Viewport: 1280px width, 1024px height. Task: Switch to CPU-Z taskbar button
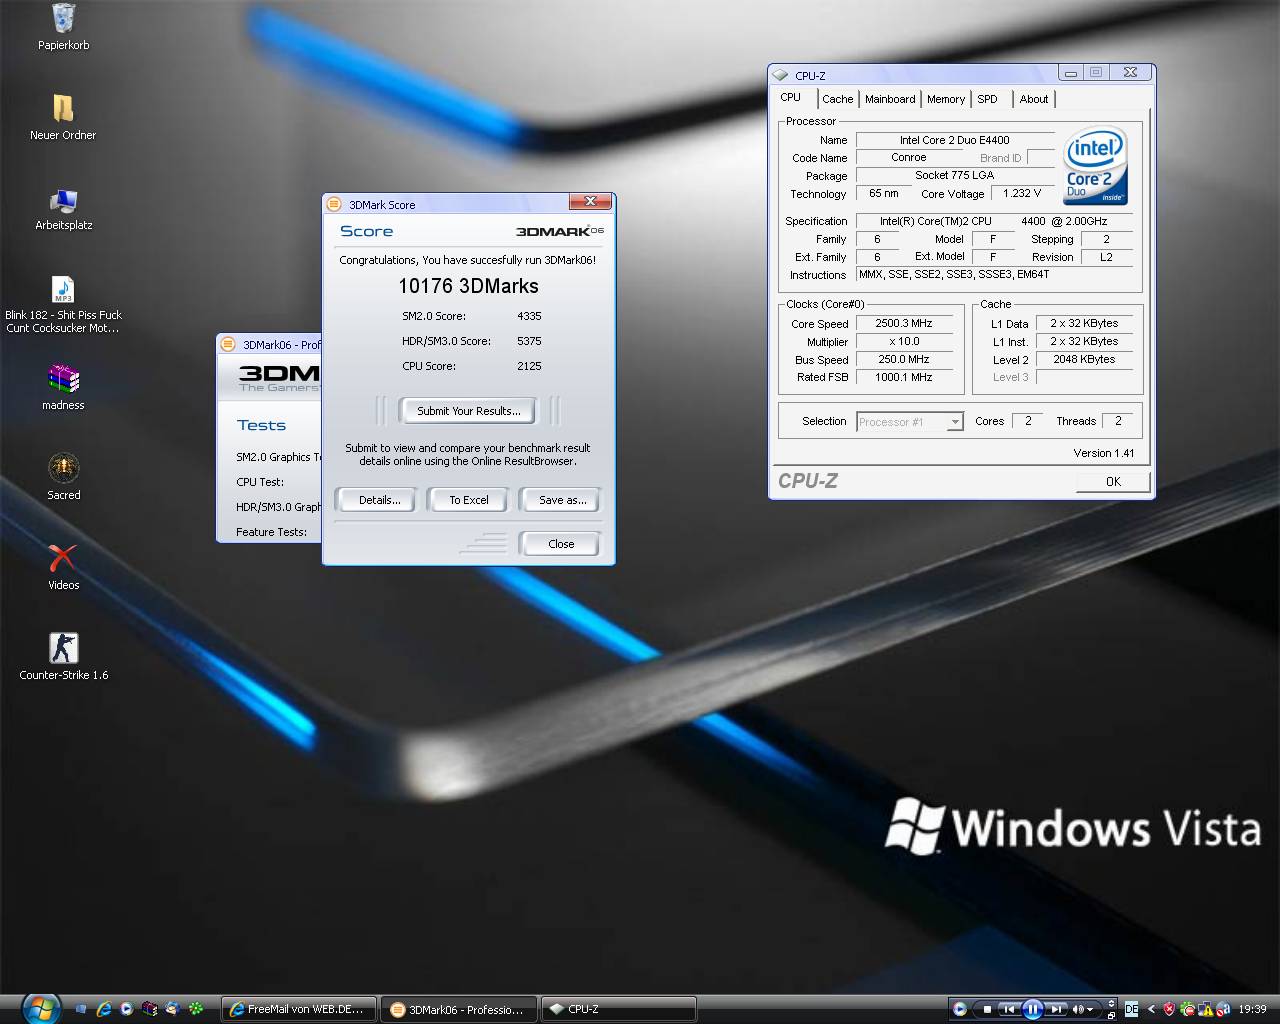pos(619,1009)
